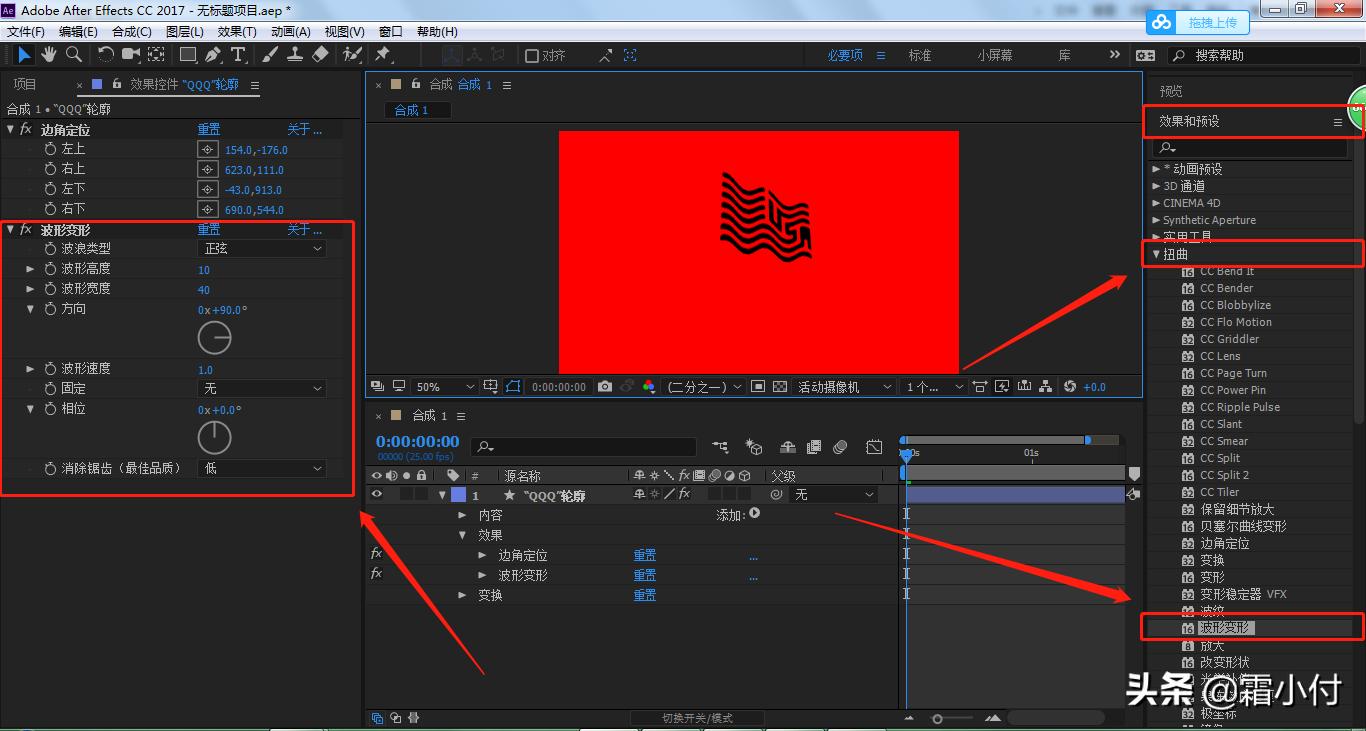Hide the "QQQ"轮廓 layer with eye icon
Screen dimensions: 1366x731
point(377,494)
